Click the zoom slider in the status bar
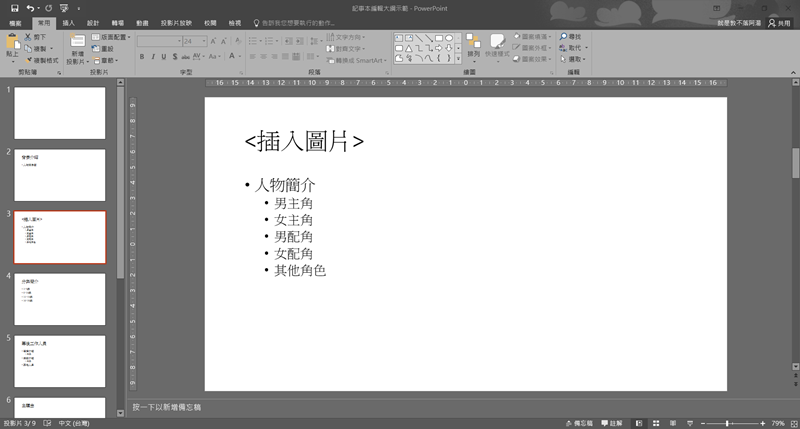 733,423
